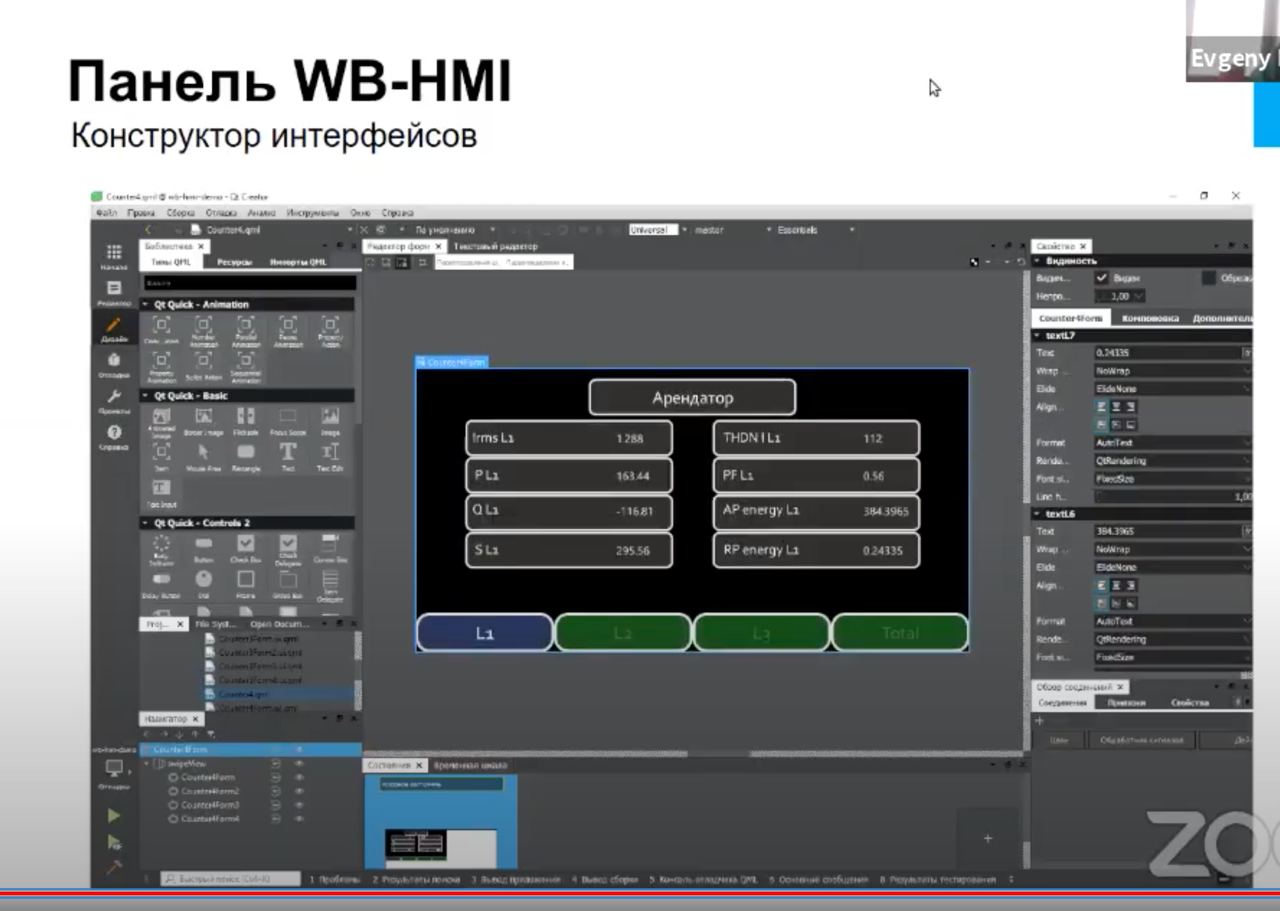The height and width of the screenshot is (911, 1280).
Task: Collapse the swipeView tree node
Action: click(x=147, y=763)
